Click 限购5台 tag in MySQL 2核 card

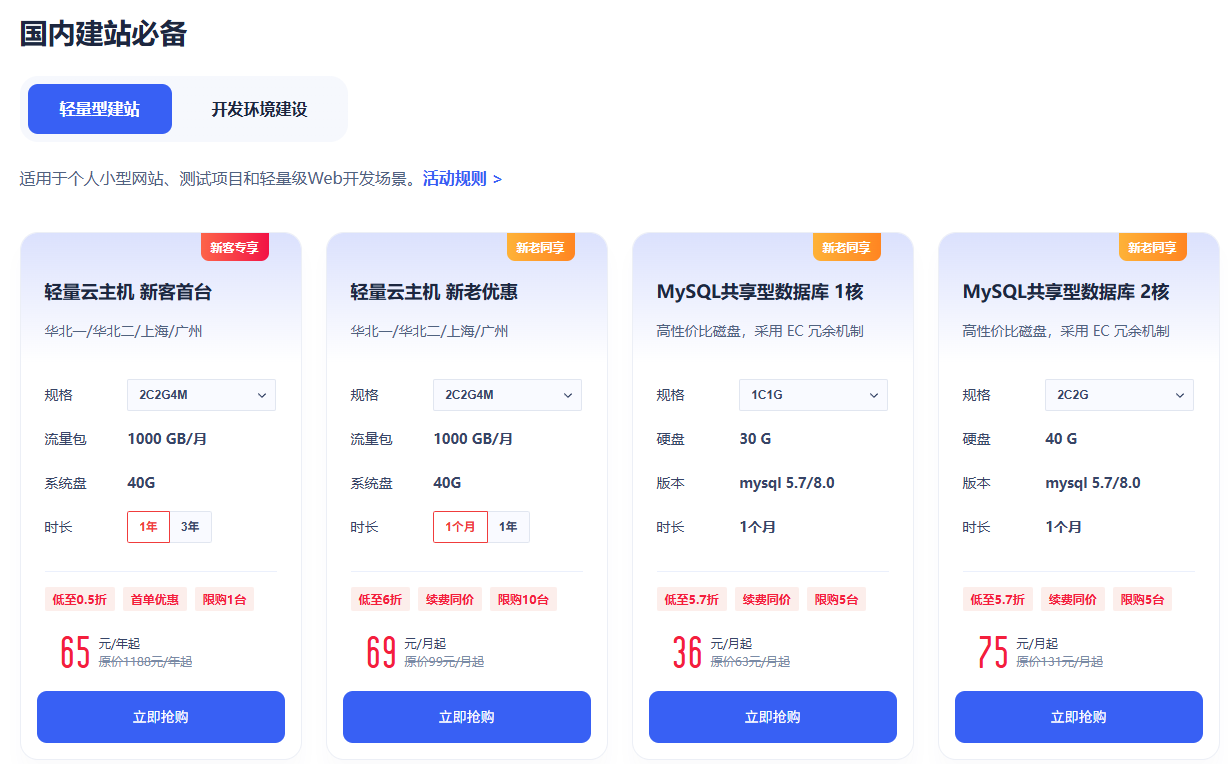click(1143, 600)
